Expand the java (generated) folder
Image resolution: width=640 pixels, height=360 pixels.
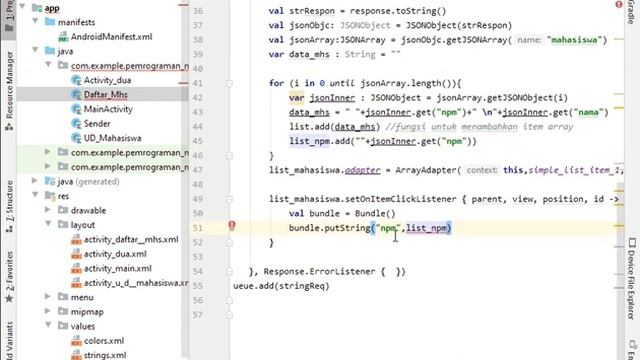[x=36, y=180]
